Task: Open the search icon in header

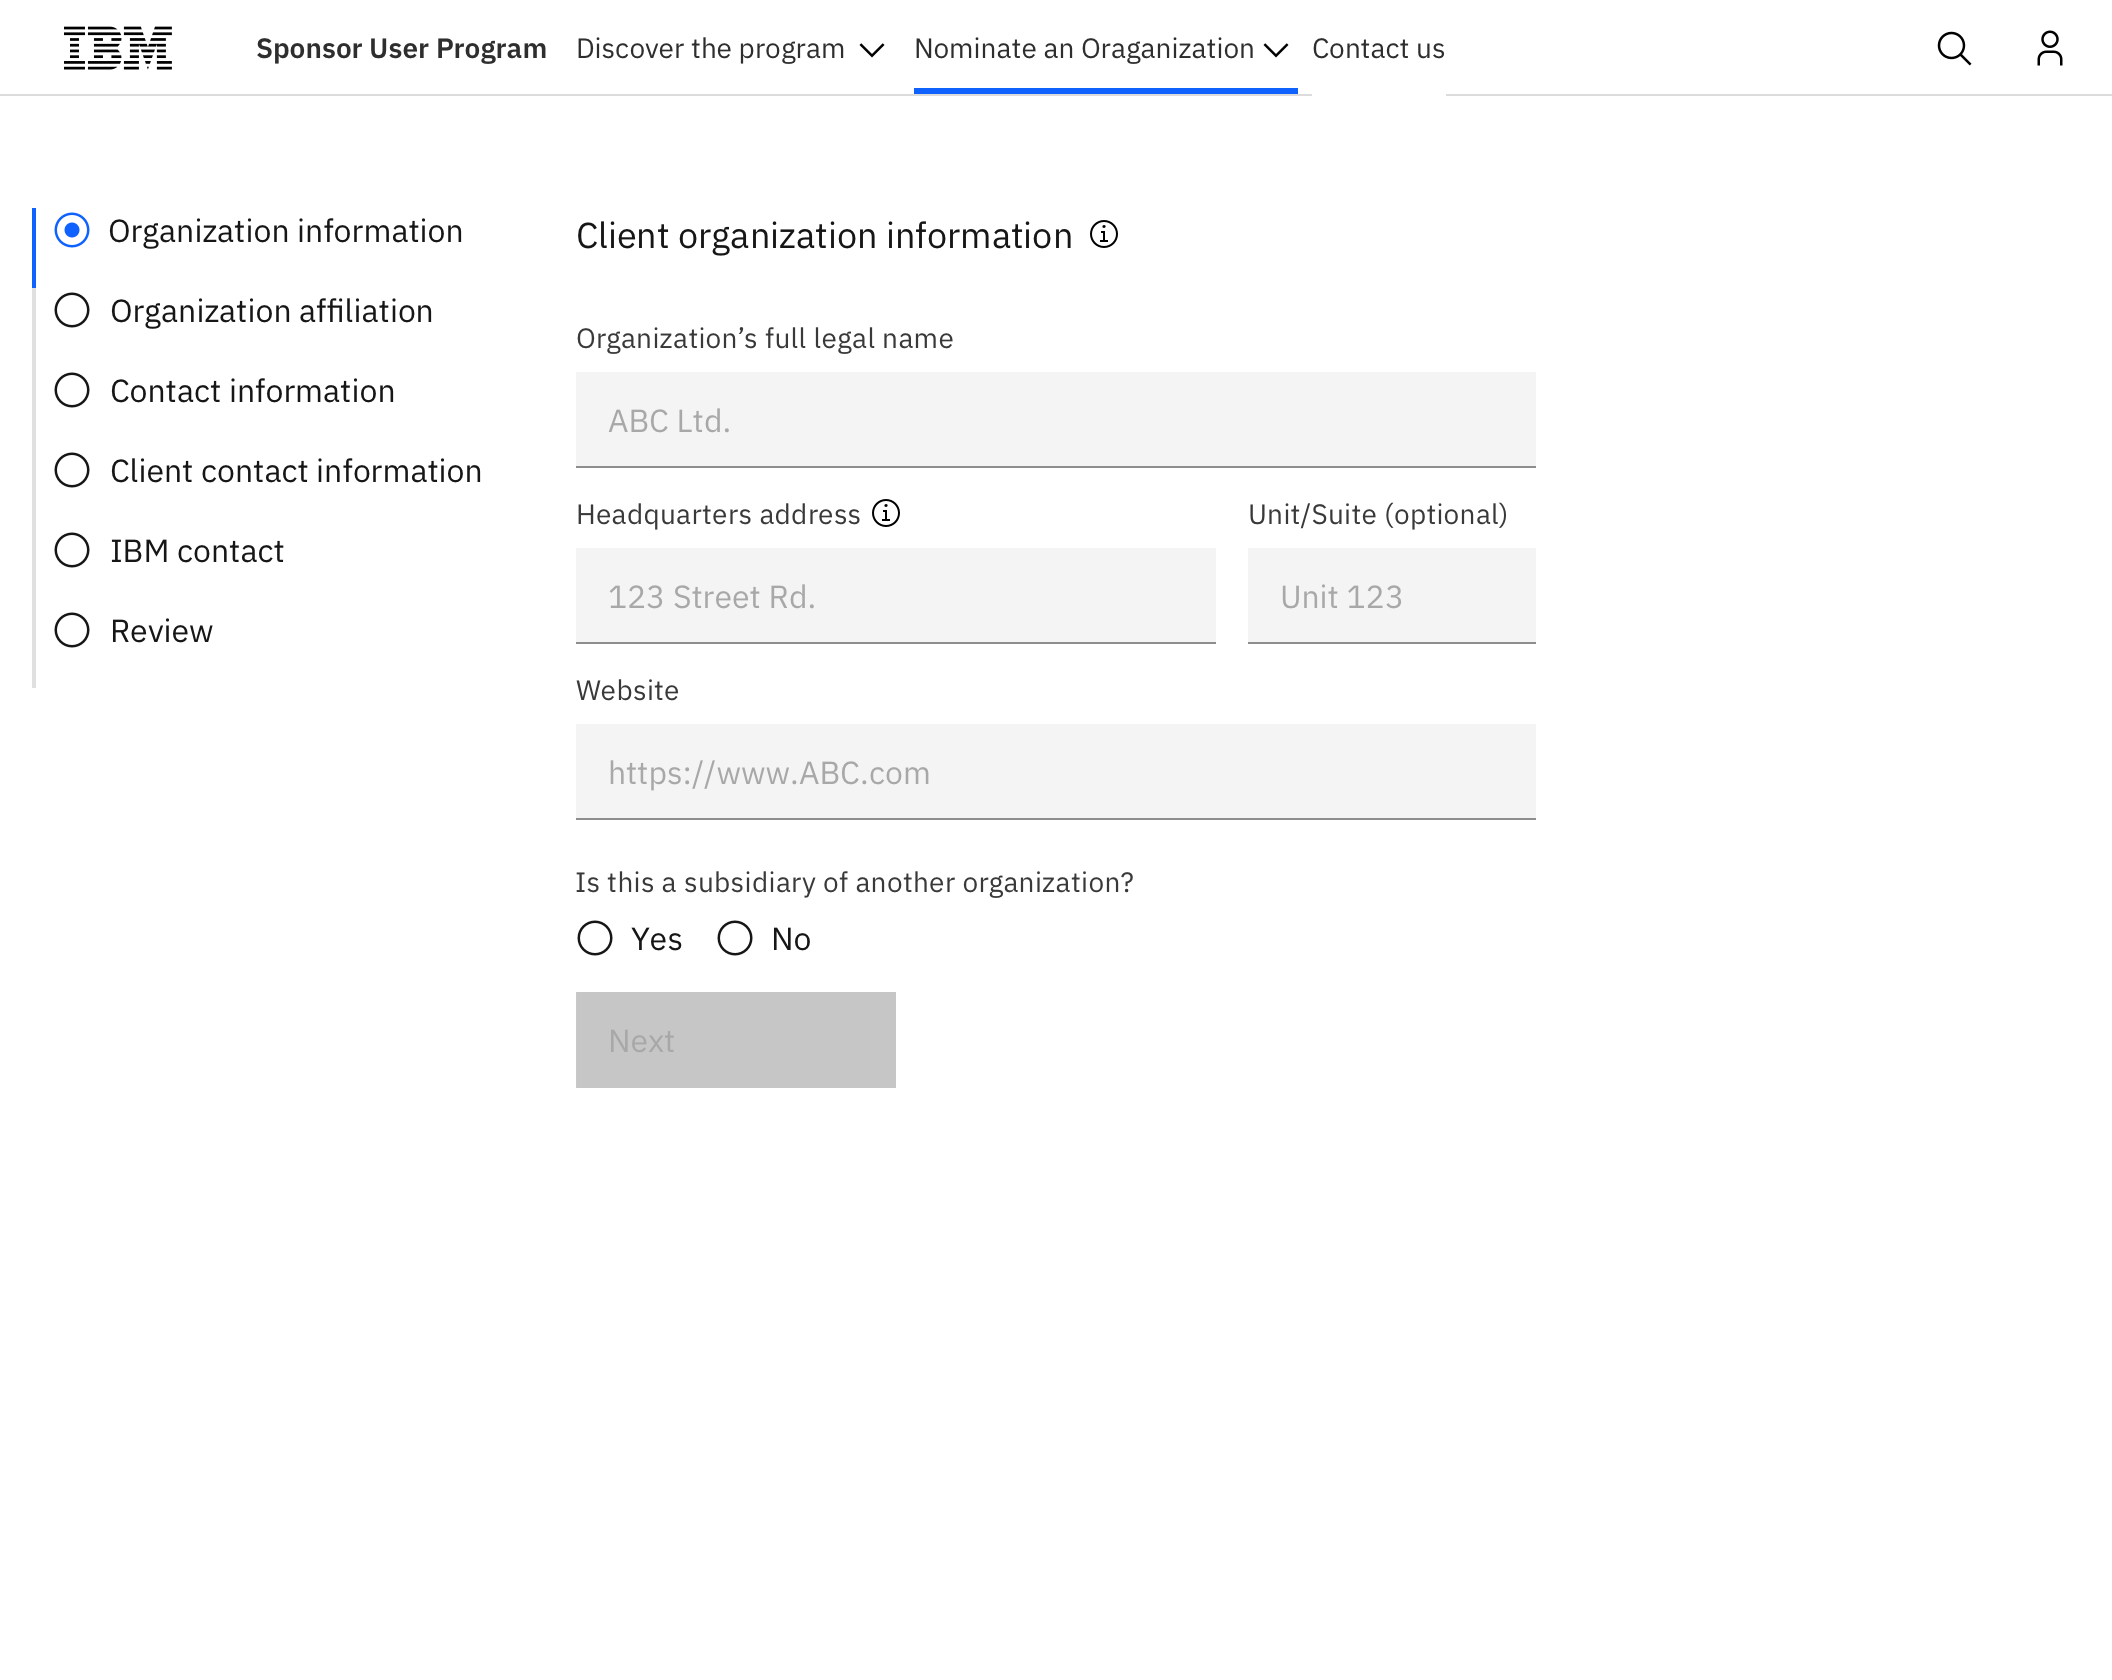Action: point(1953,48)
